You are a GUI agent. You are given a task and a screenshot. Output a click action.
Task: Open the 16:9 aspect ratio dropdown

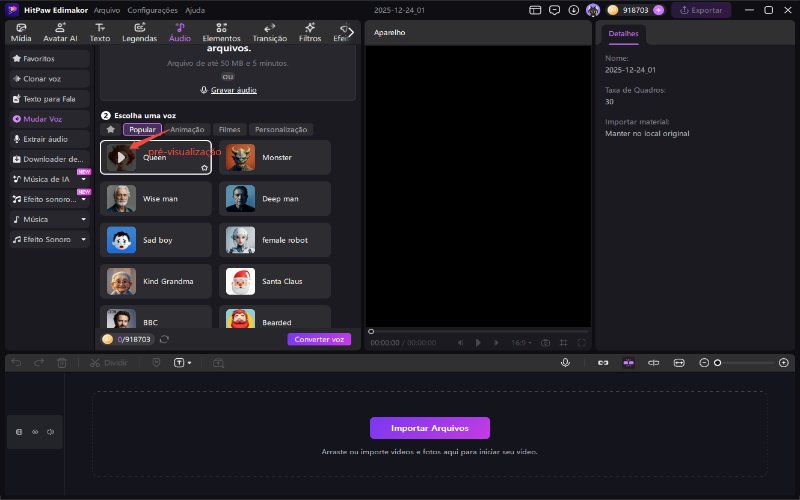pyautogui.click(x=521, y=343)
